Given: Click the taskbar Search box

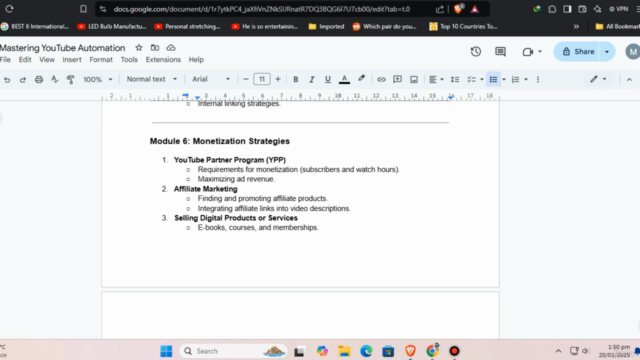Looking at the screenshot, I should point(233,351).
